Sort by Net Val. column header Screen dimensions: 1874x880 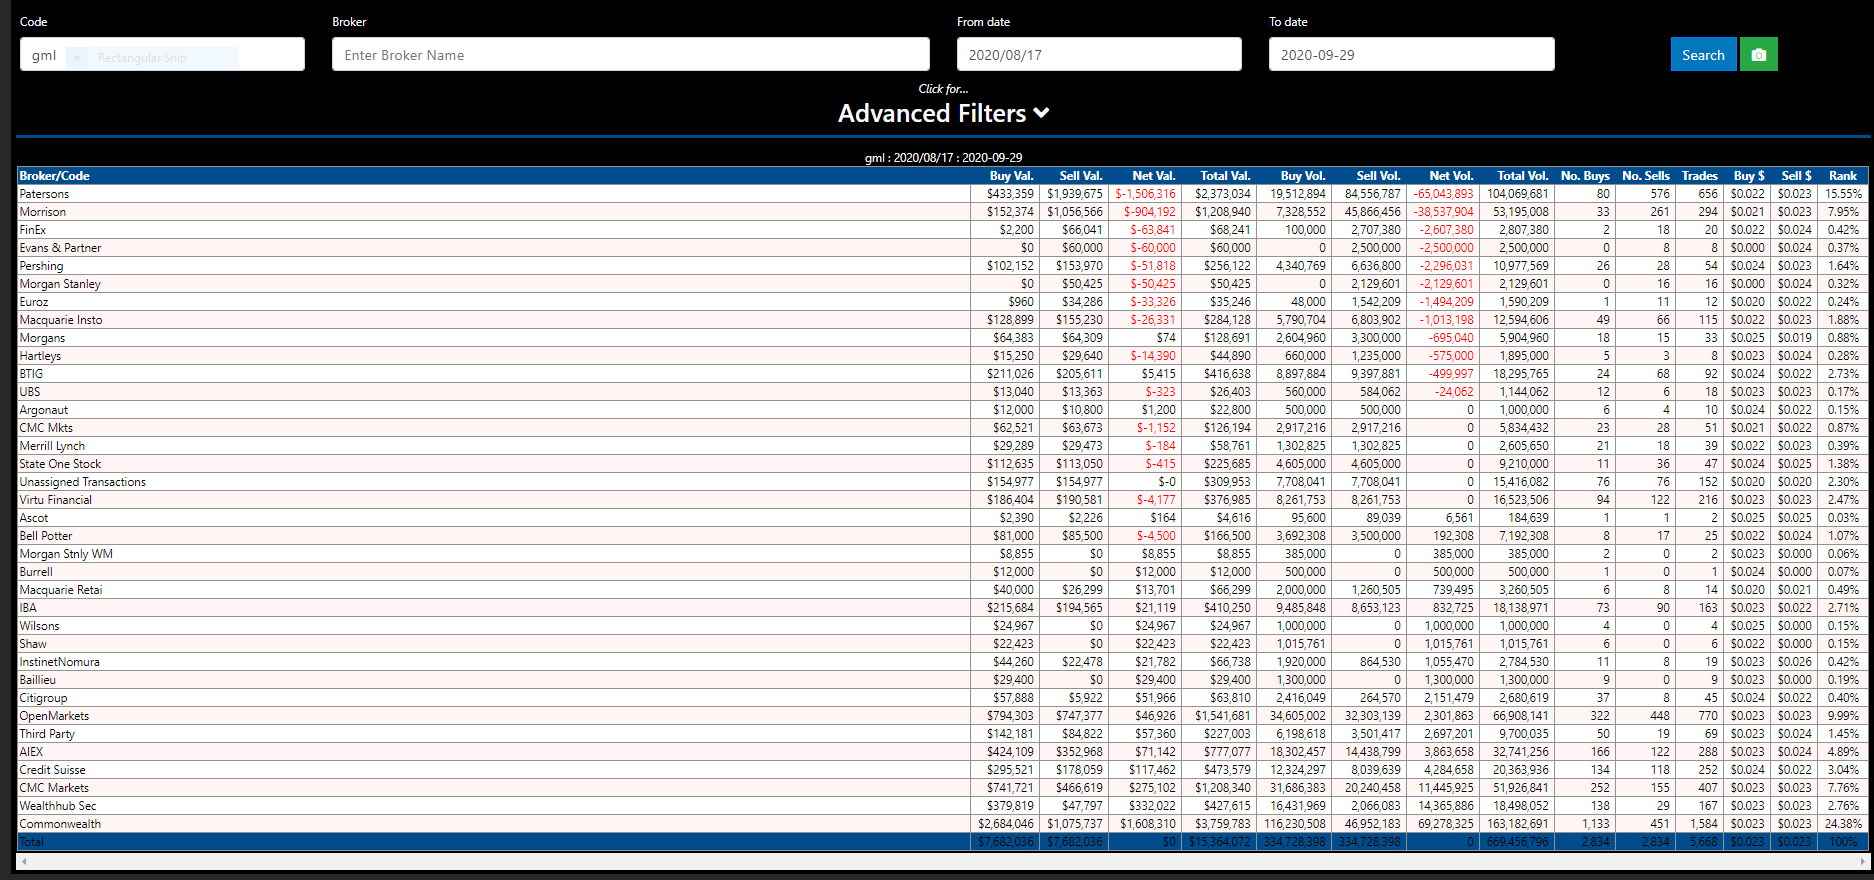(x=1154, y=176)
